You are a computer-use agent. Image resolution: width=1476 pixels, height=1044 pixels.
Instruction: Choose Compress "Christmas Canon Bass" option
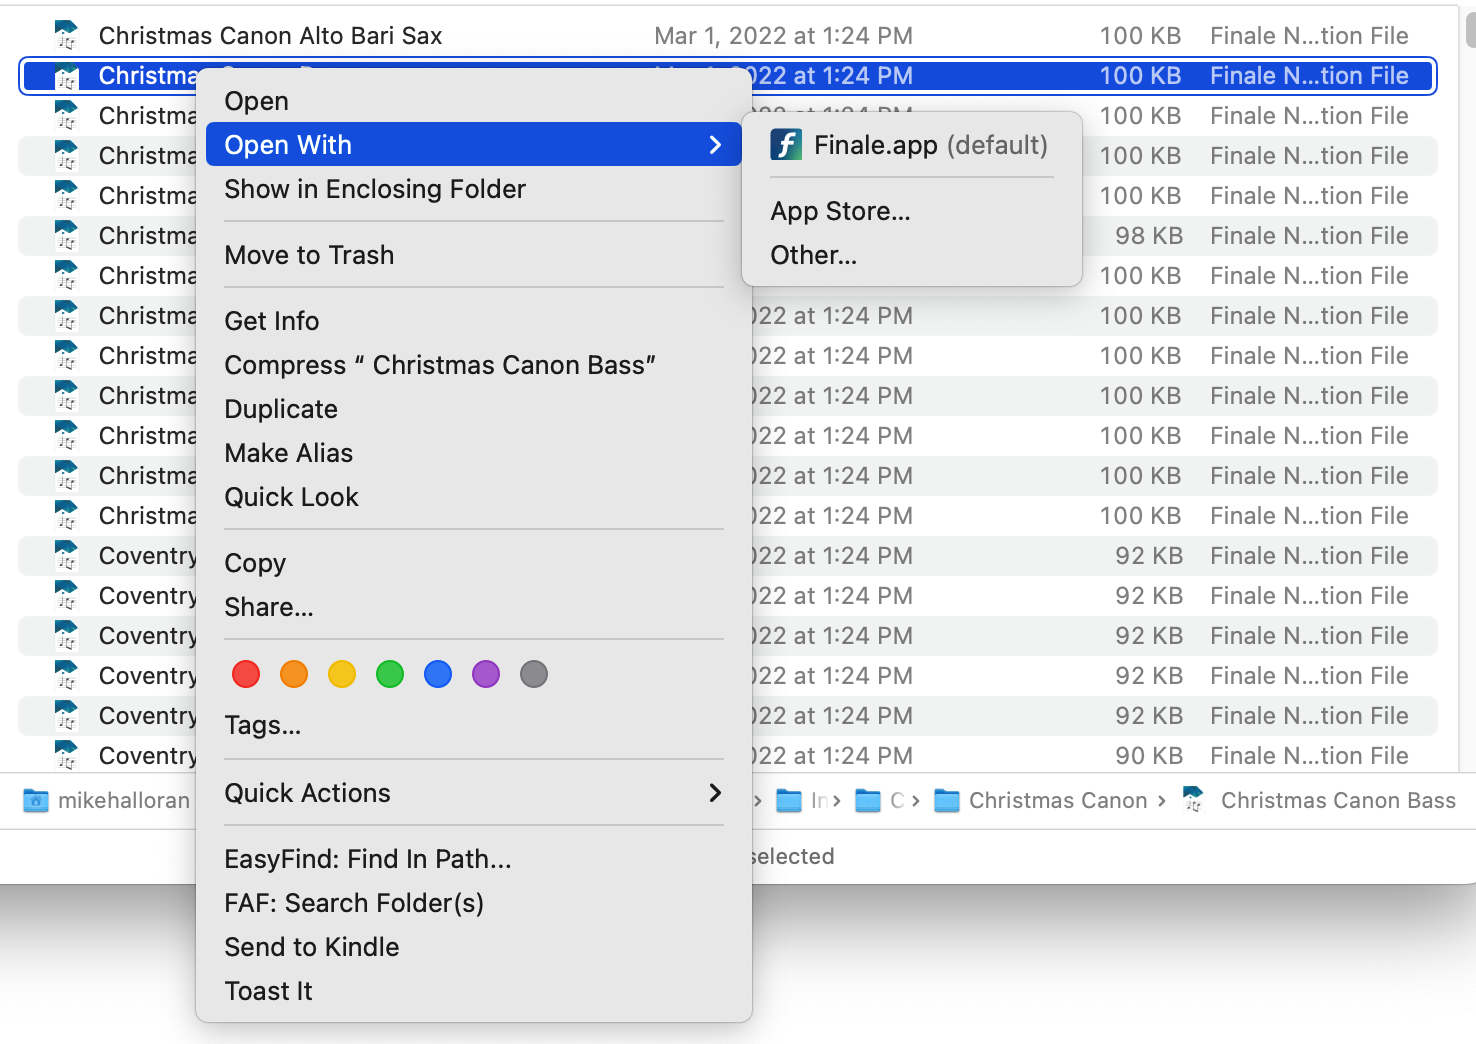[x=440, y=365]
